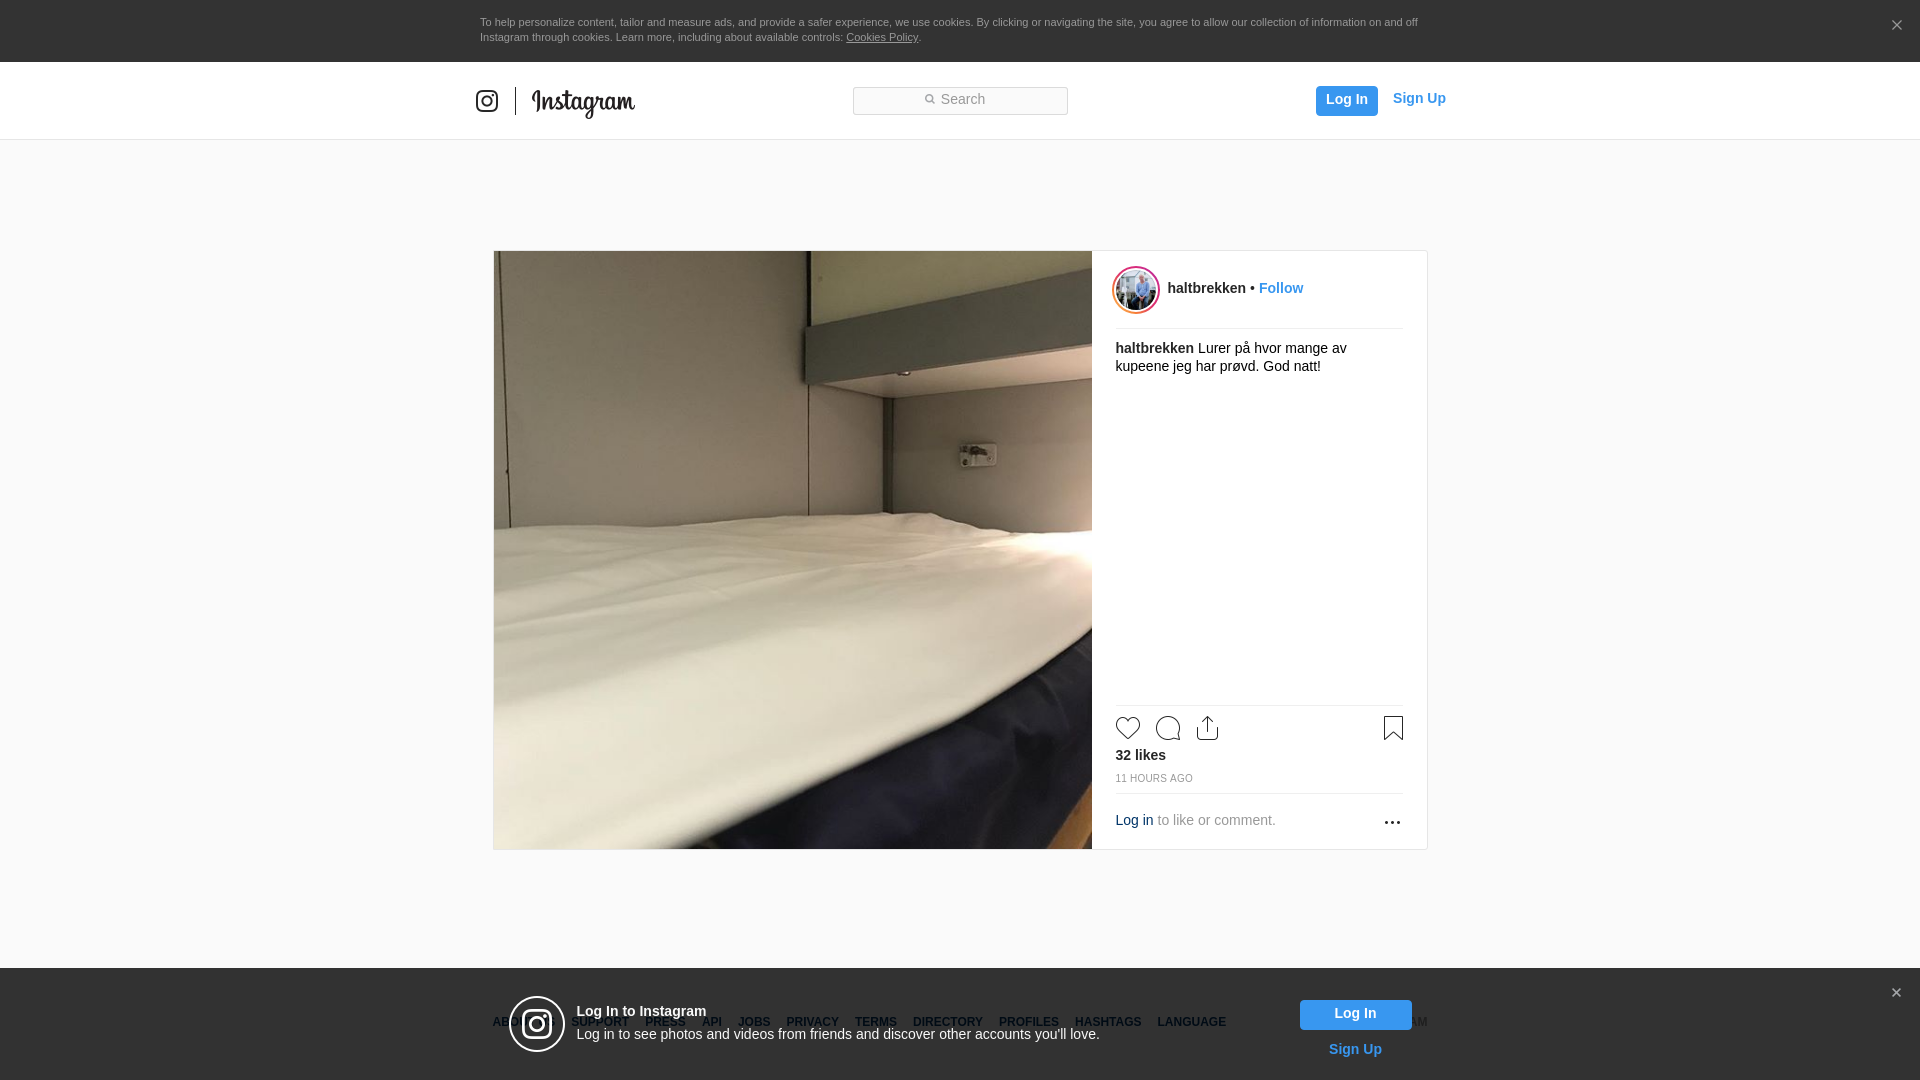Click haltbrekken username in the caption
The width and height of the screenshot is (1920, 1080).
[1154, 348]
